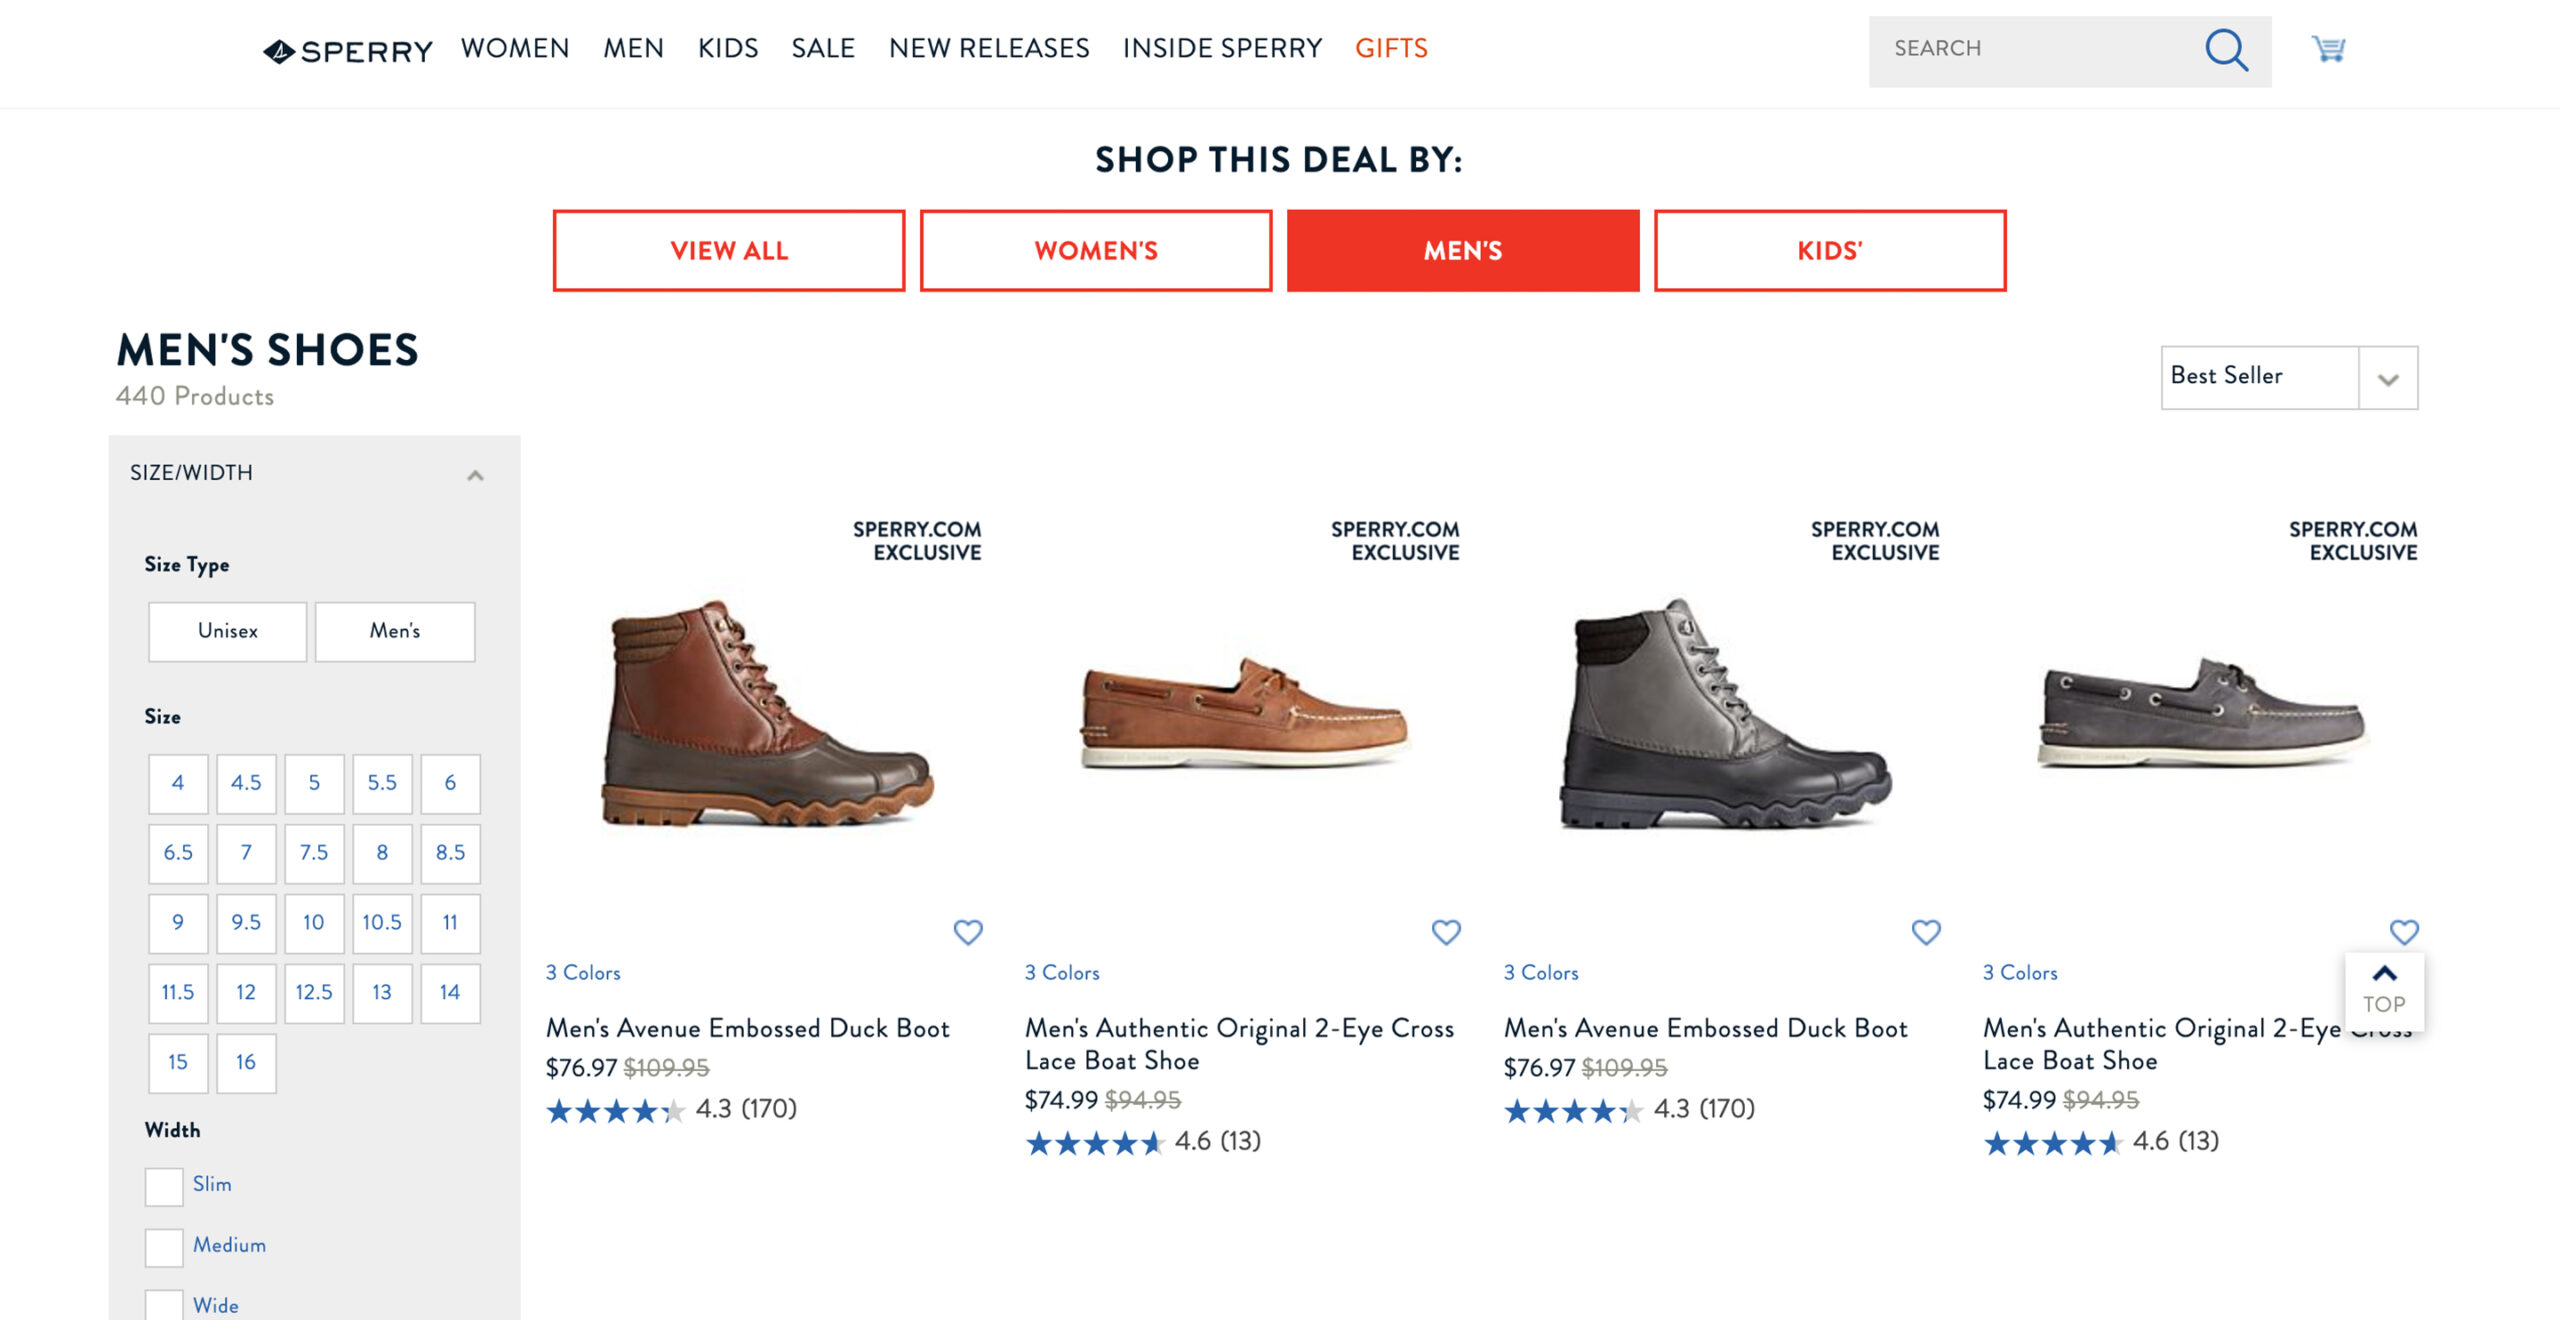
Task: Add grey Avenue Duck Boot to wishlist
Action: pos(1925,931)
